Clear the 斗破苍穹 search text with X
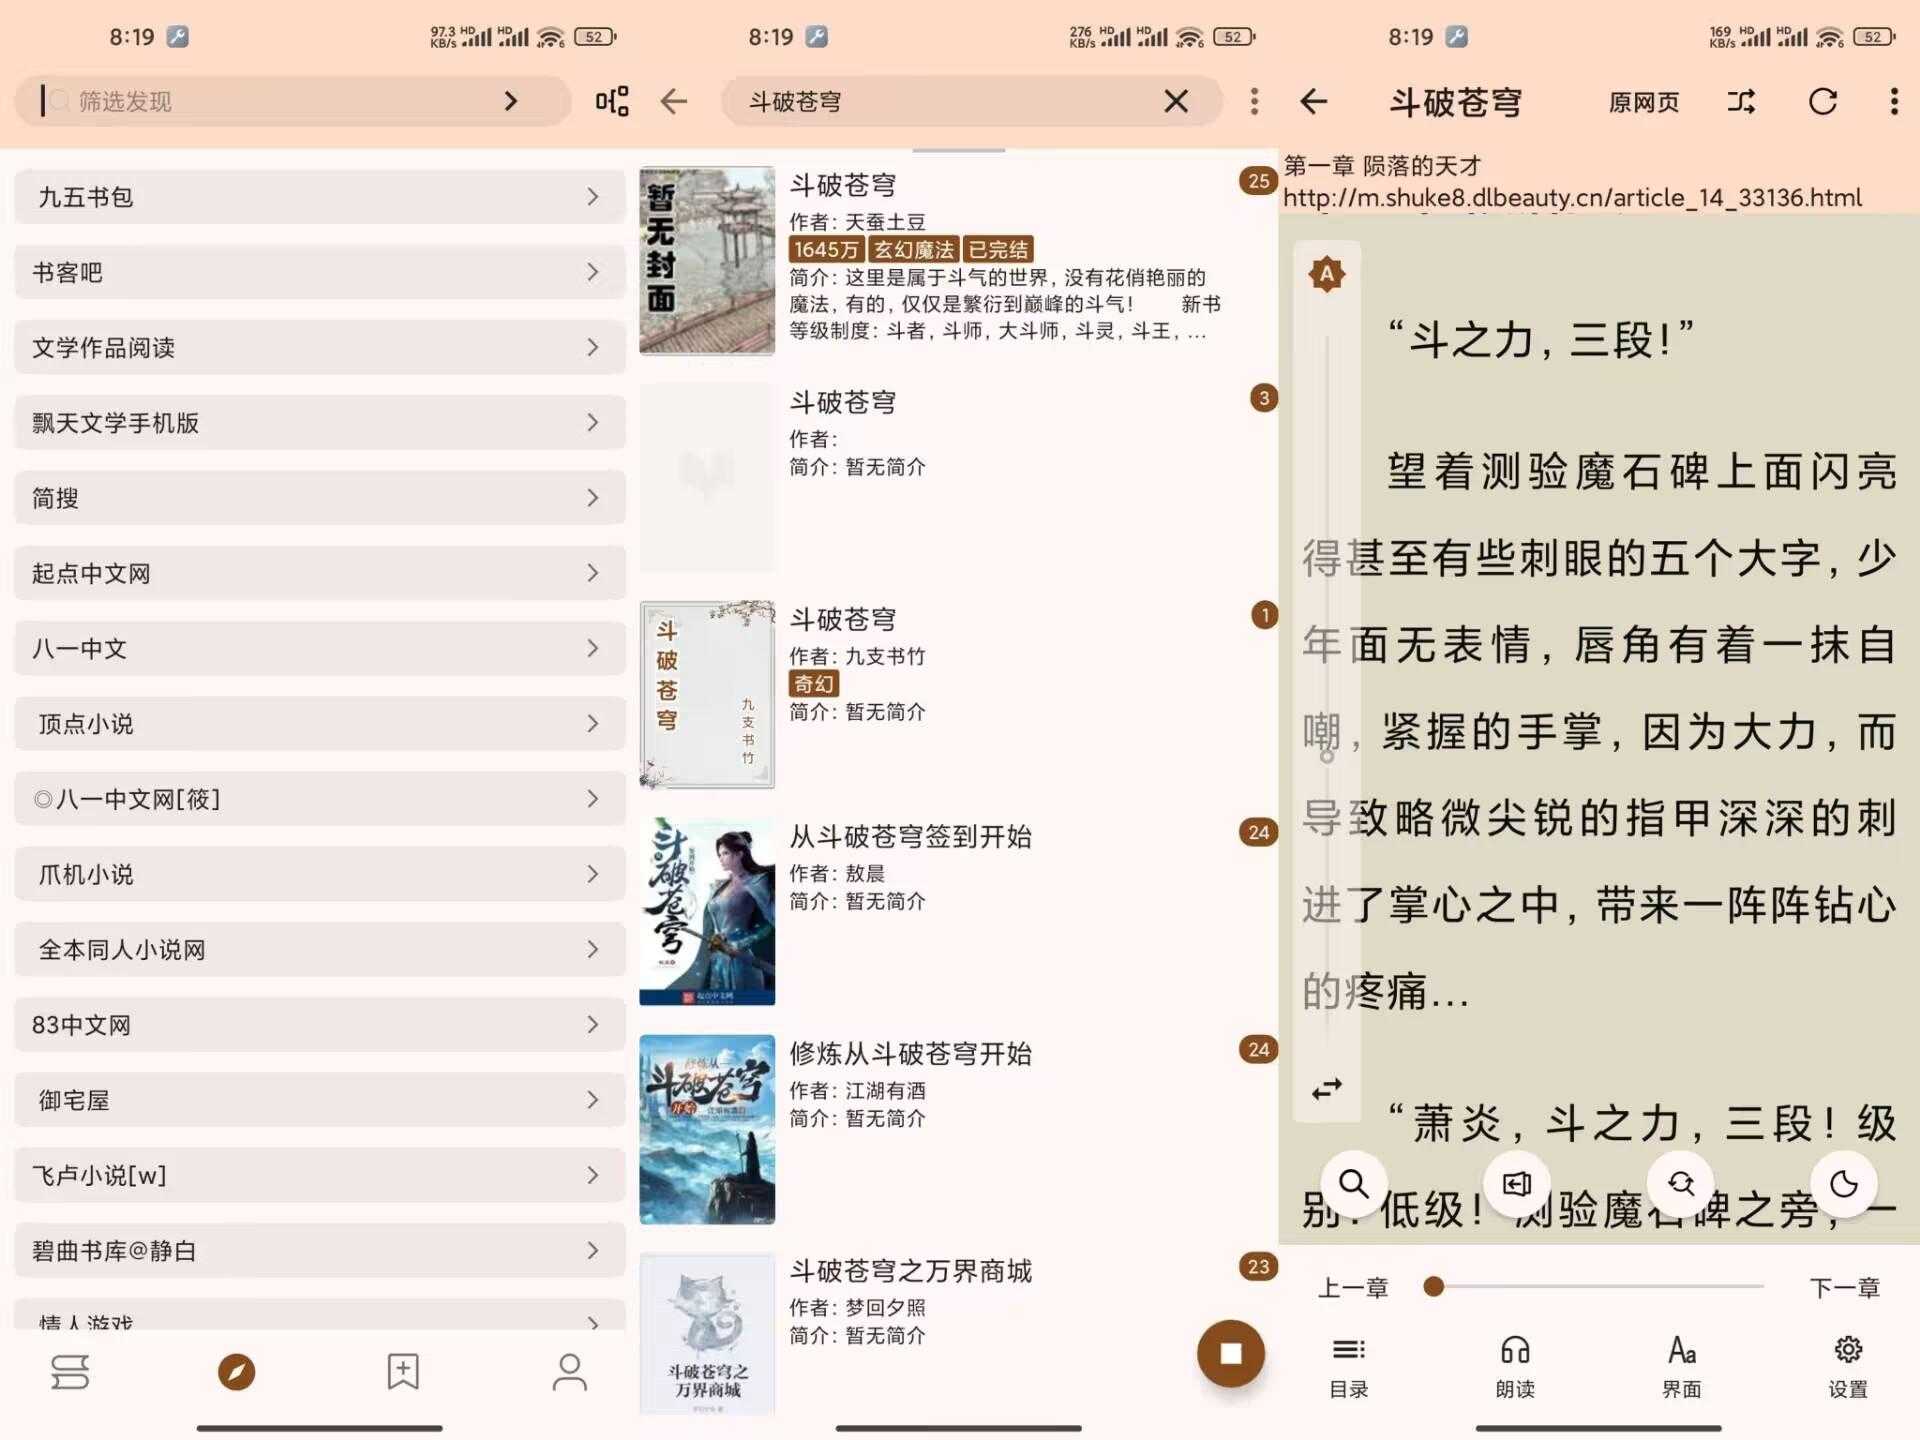Viewport: 1920px width, 1440px height. tap(1177, 101)
